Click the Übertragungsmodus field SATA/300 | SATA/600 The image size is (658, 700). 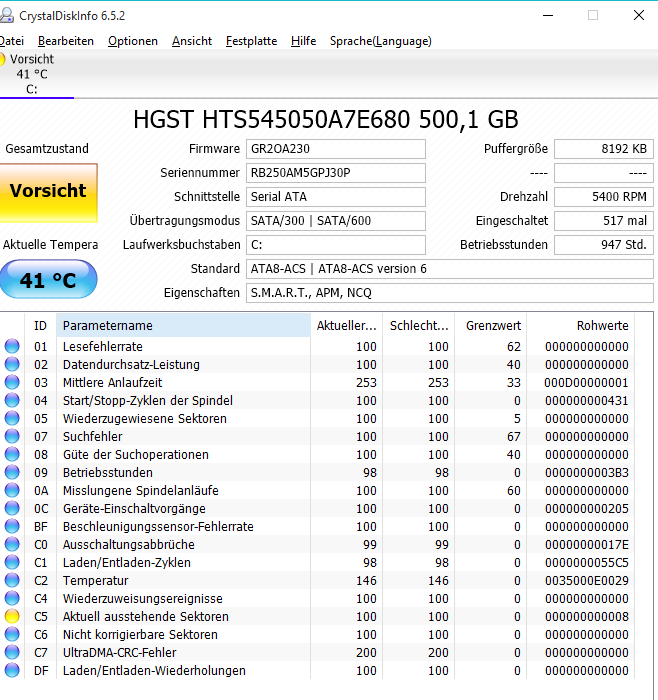coord(336,221)
